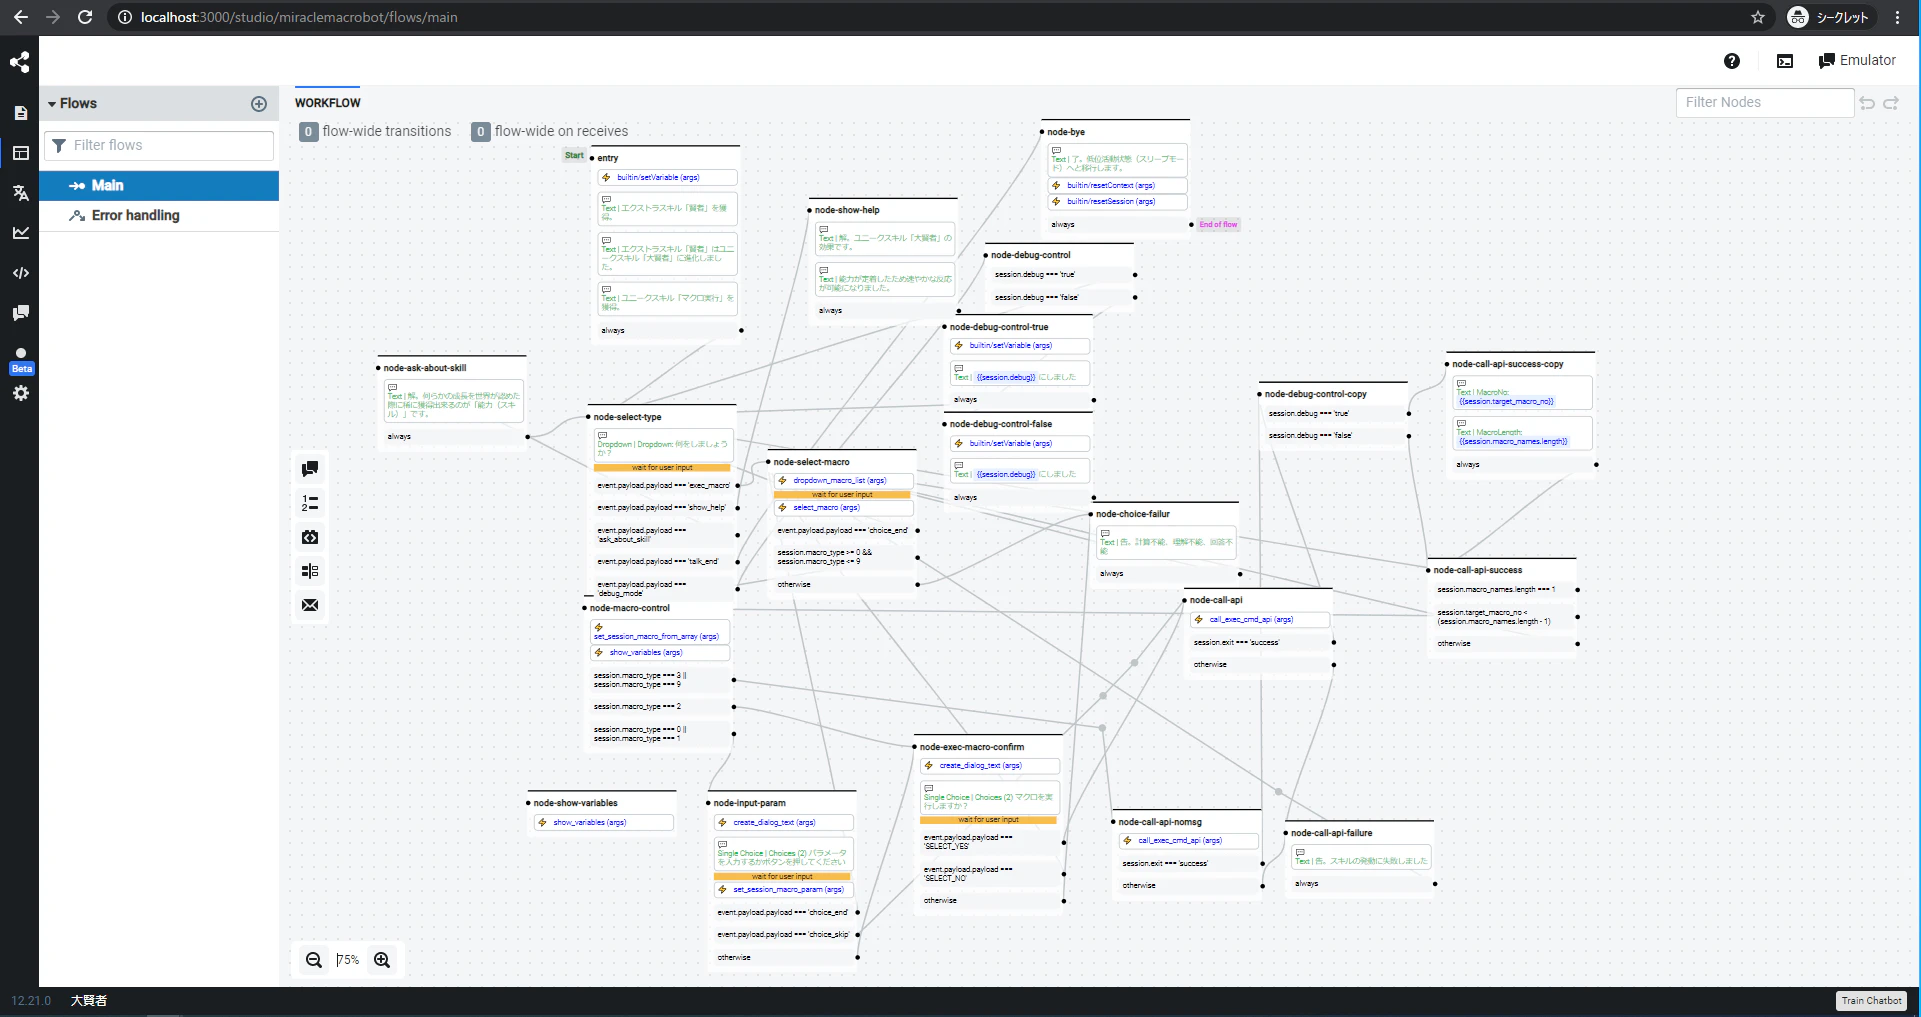Select the numbered list node tool
Screen dimensions: 1921x1017
310,503
